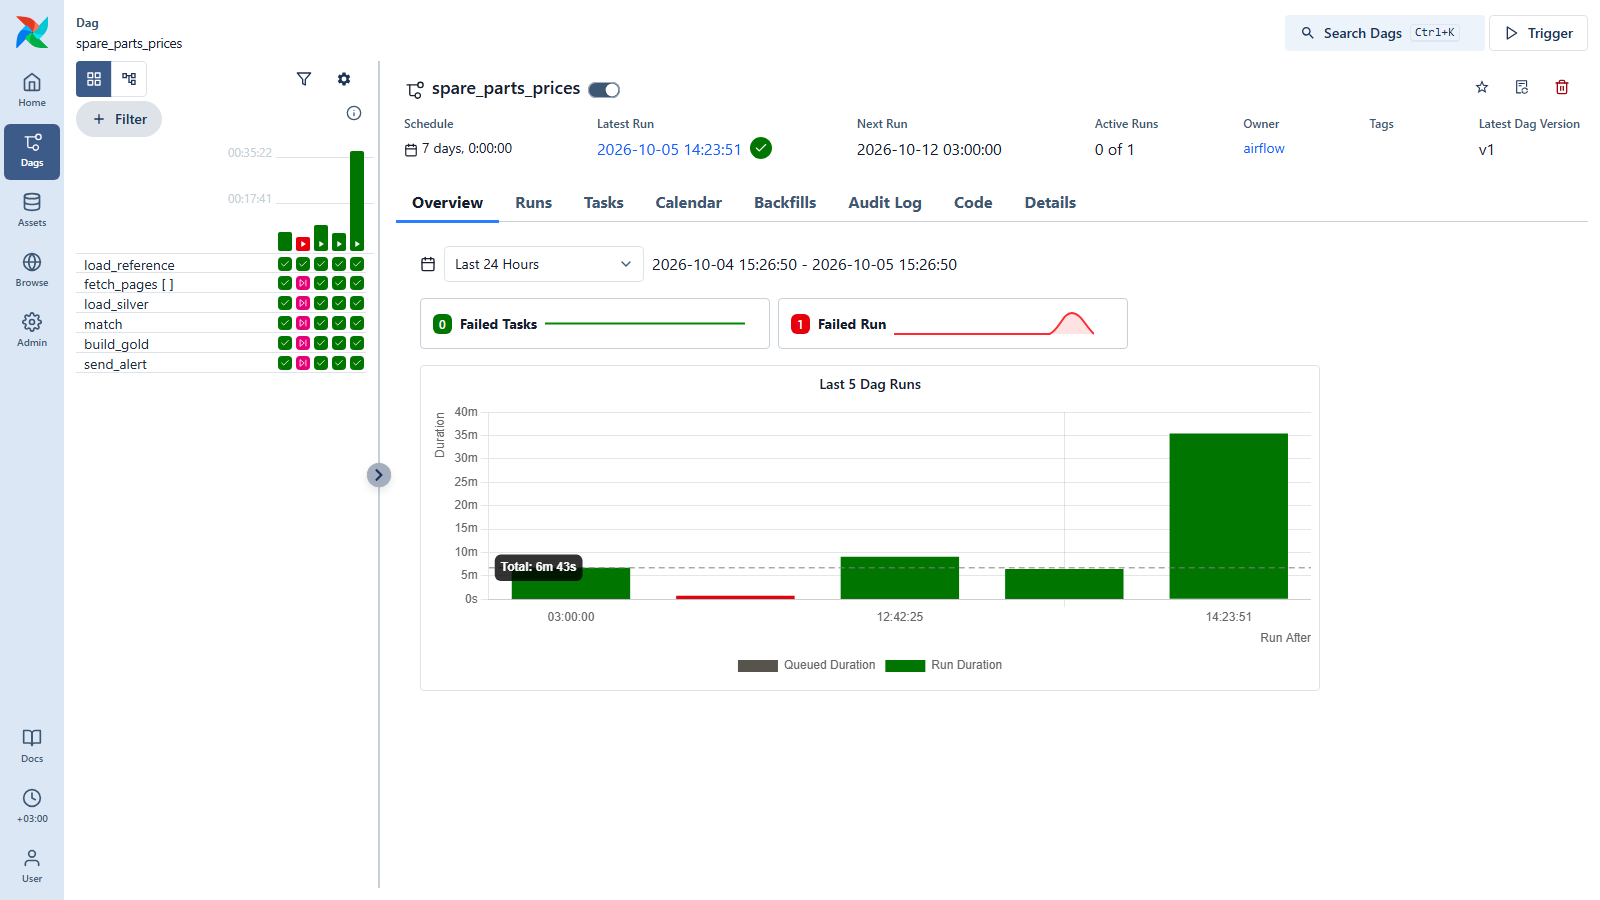
Task: Open Assets in sidebar
Action: tap(32, 211)
